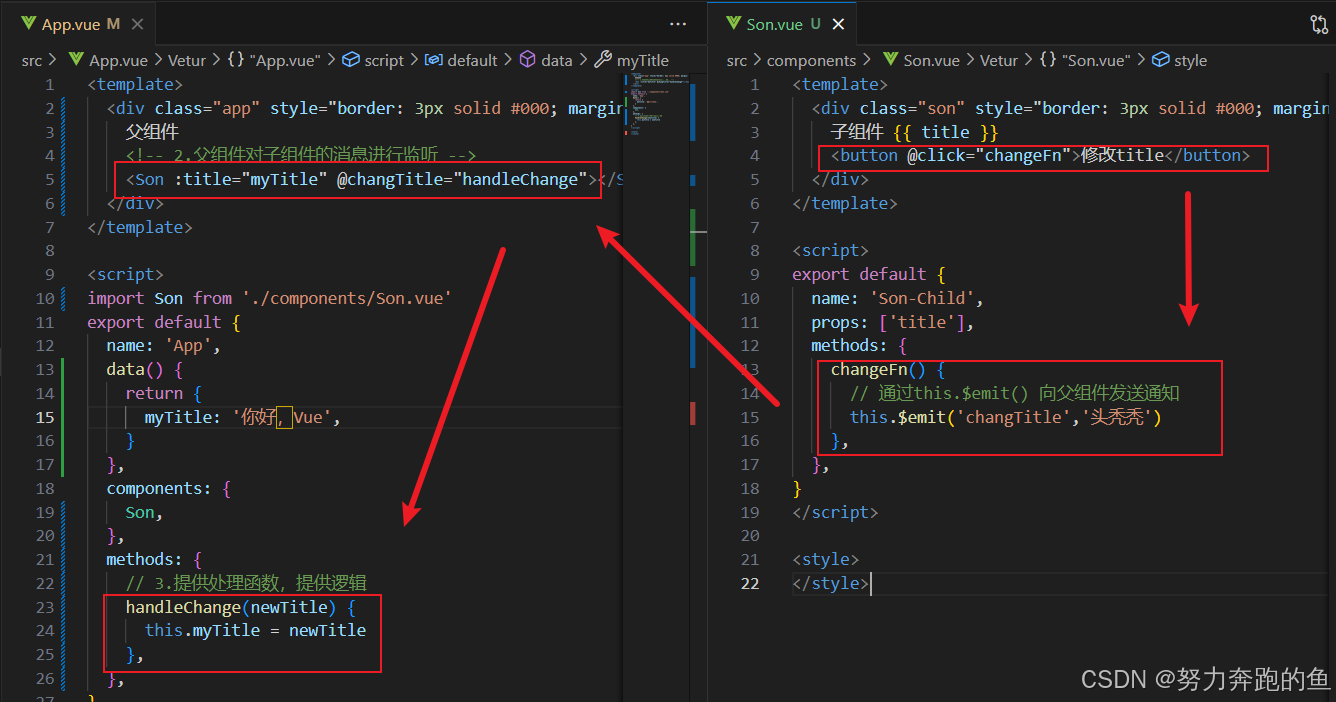Click the "changeFn() {" method definition
Viewport: 1336px width, 702px height.
click(x=887, y=369)
